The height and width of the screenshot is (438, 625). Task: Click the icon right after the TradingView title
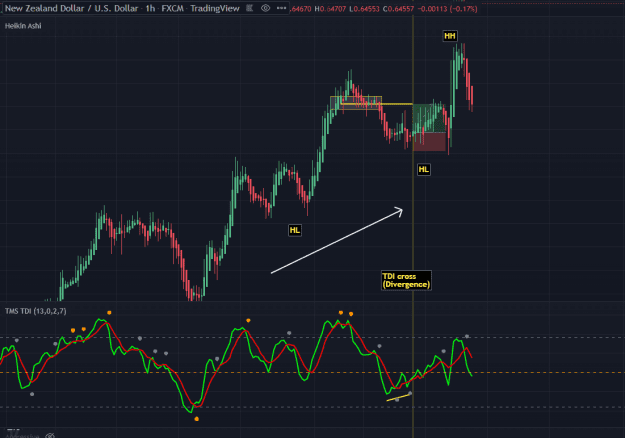point(250,8)
